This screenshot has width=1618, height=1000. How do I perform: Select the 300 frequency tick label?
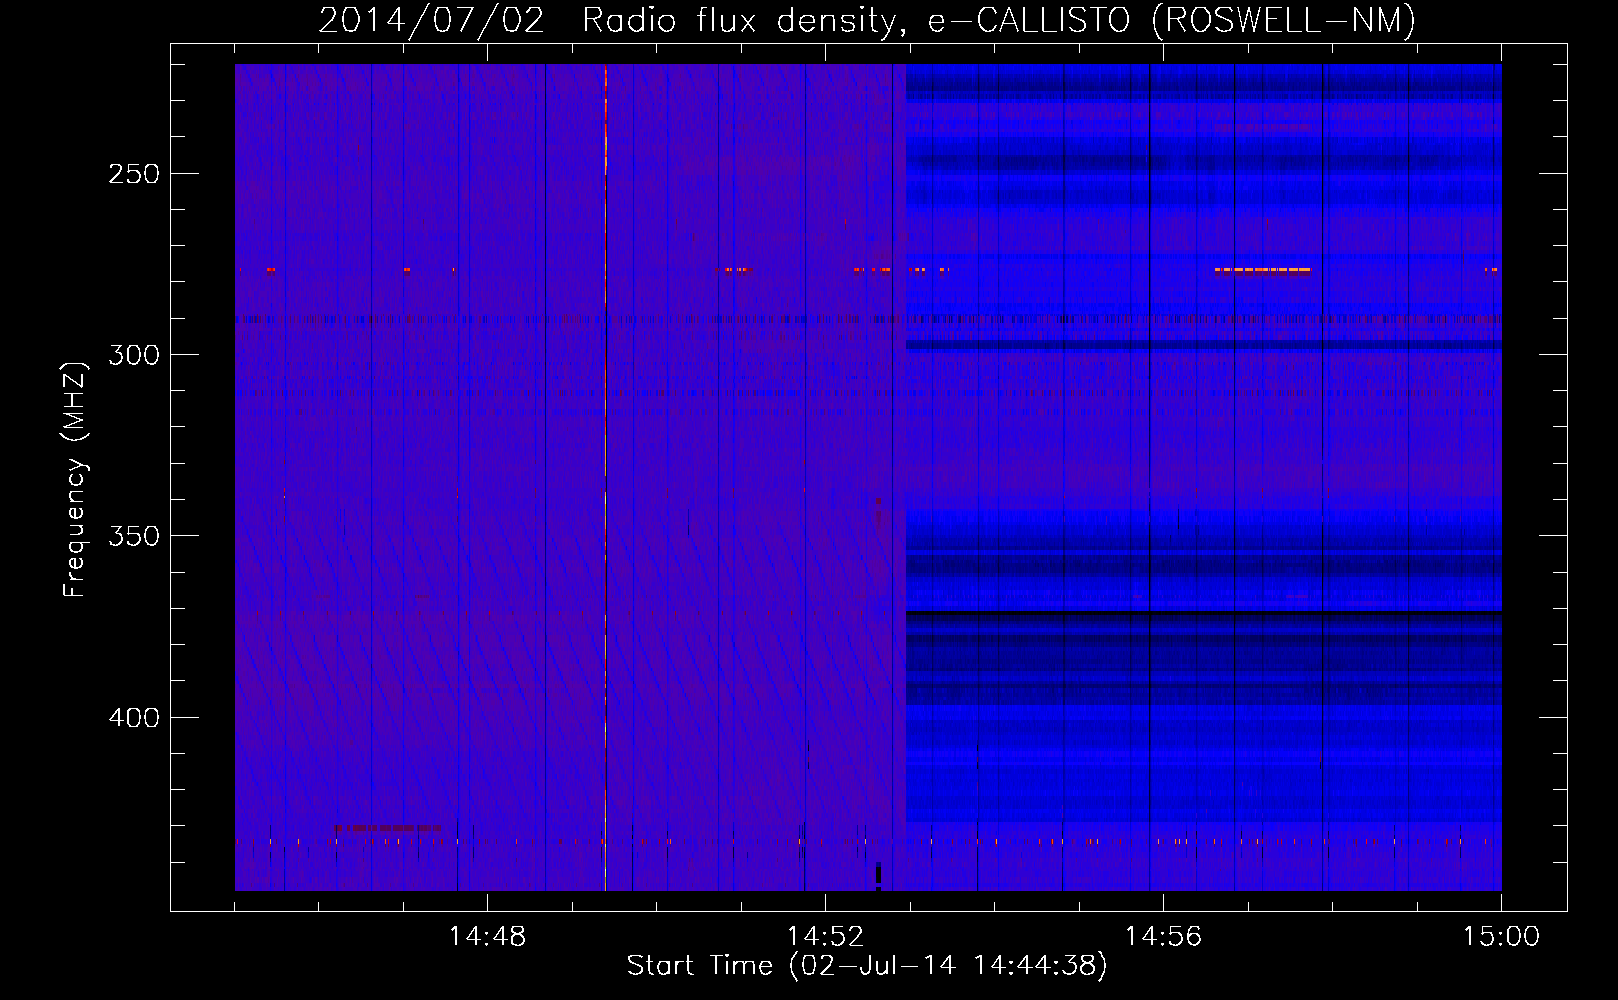(134, 355)
